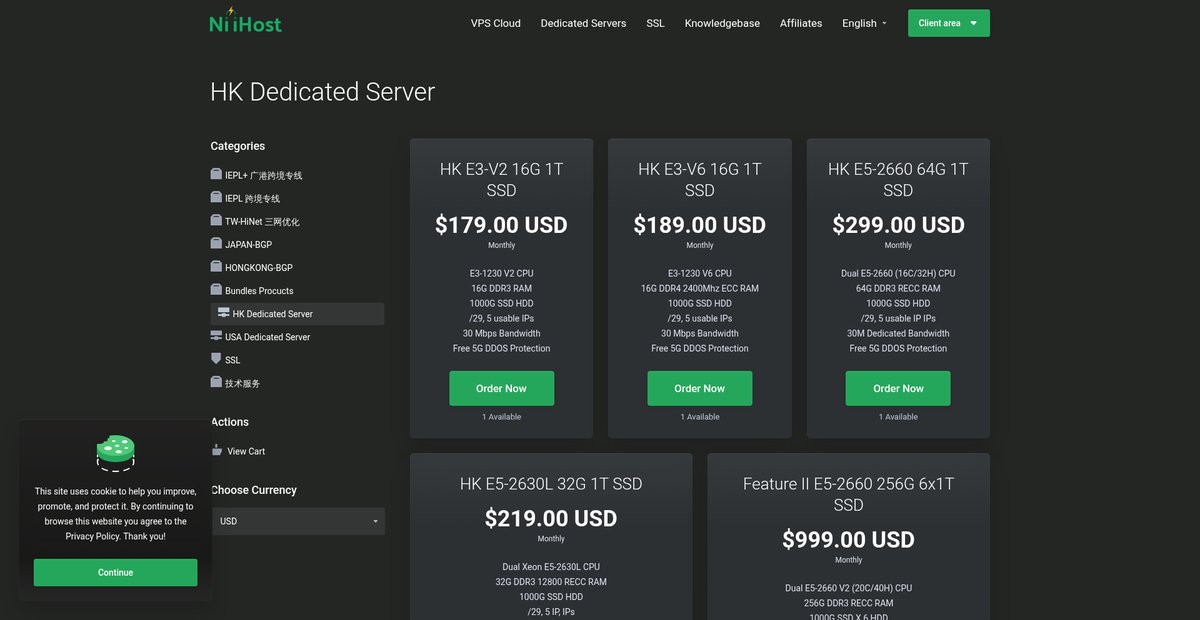Click the 技术服务 category icon
Screen dimensions: 1200x620
(x=216, y=382)
